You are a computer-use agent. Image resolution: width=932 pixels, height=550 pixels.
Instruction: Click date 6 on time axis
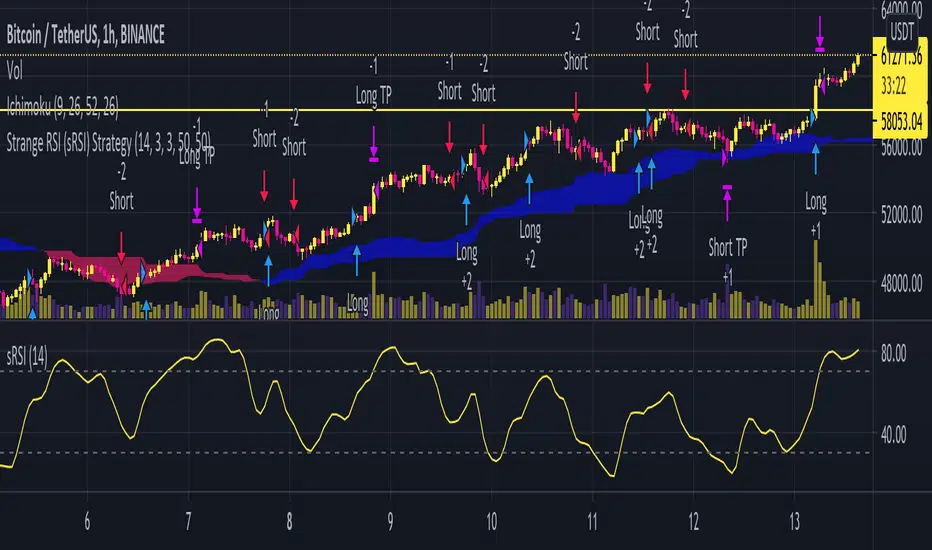(87, 521)
